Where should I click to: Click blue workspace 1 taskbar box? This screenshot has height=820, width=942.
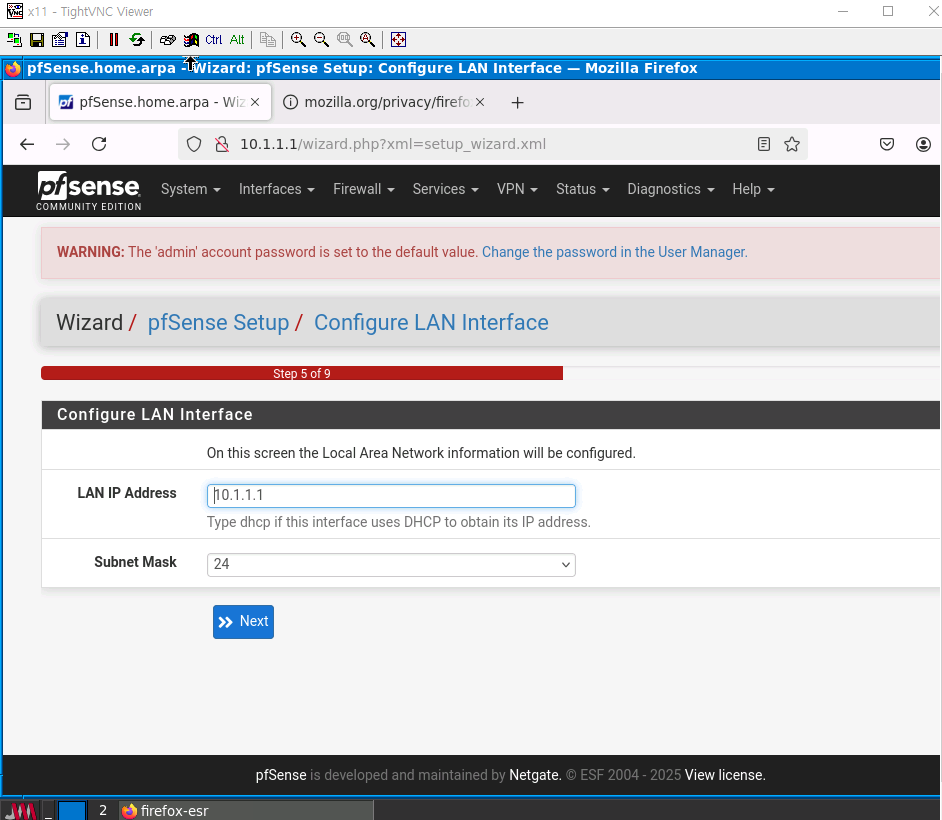[x=71, y=810]
